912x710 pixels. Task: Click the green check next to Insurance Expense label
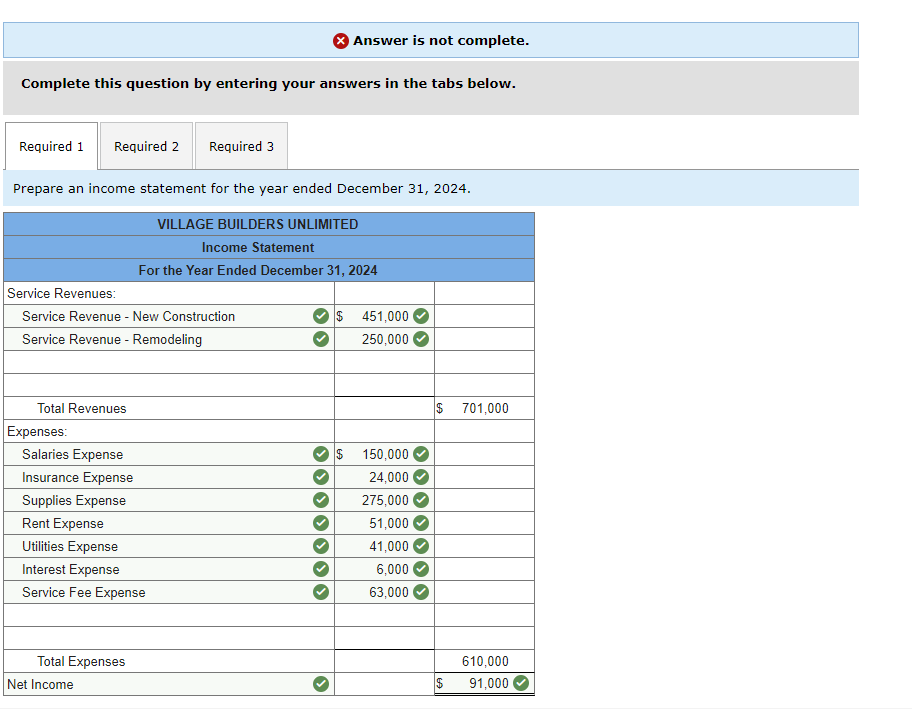pyautogui.click(x=320, y=477)
